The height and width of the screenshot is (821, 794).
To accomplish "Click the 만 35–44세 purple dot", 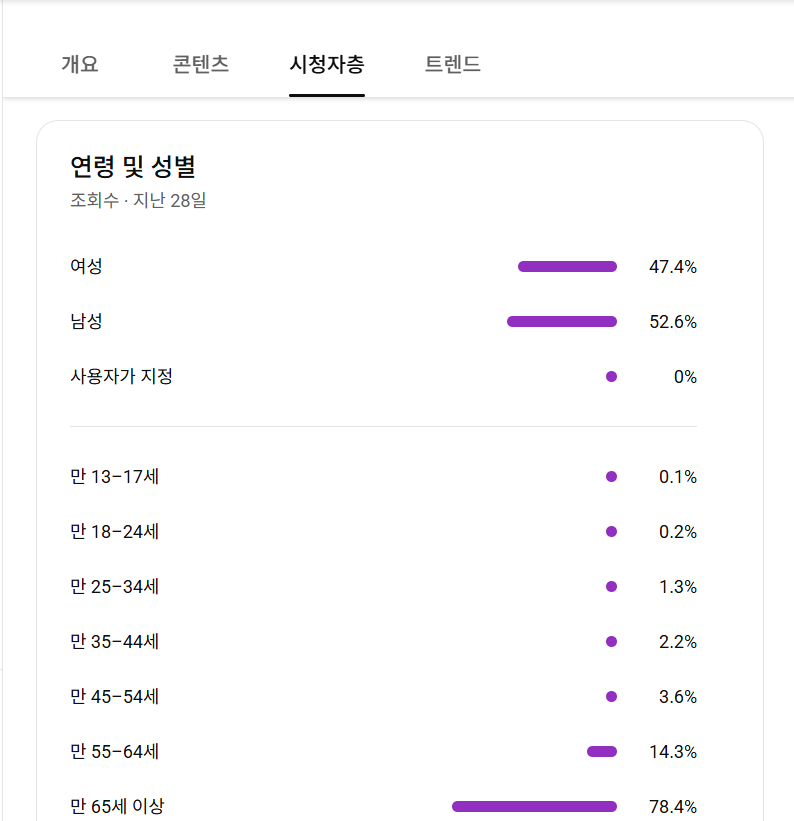I will pos(611,641).
